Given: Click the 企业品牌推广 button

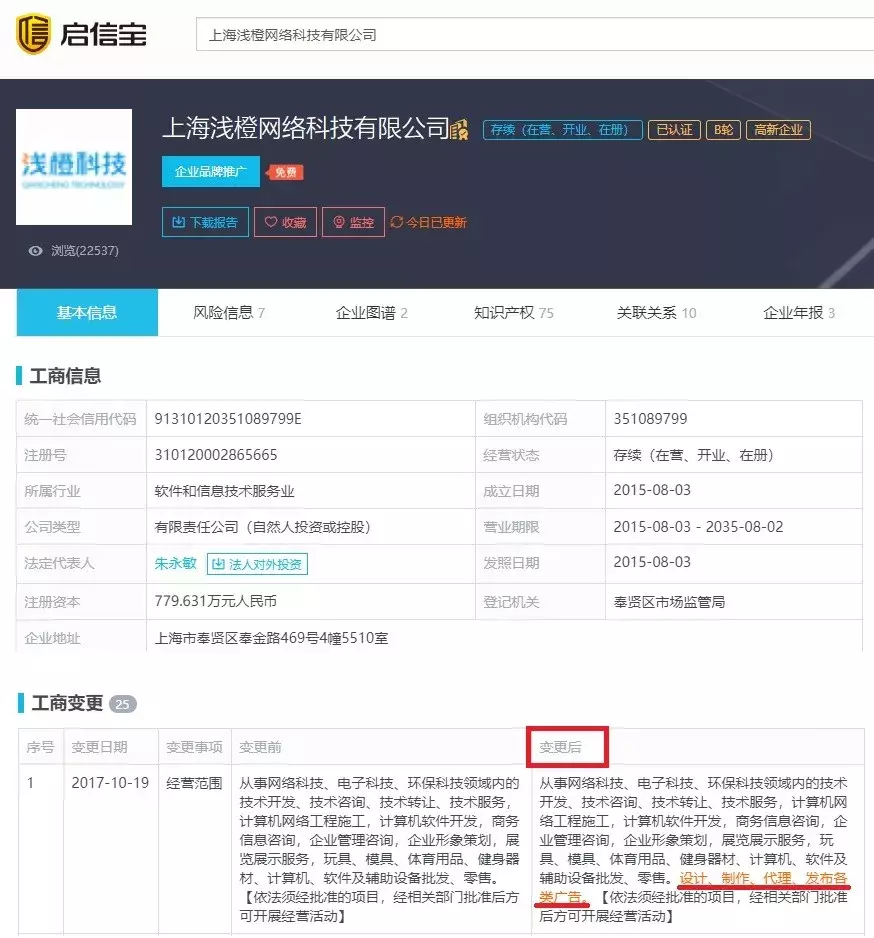Looking at the screenshot, I should tap(211, 172).
